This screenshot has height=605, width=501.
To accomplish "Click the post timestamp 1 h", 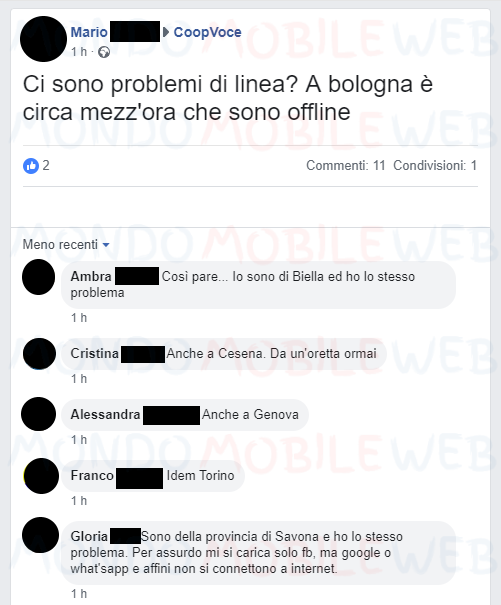I will coord(79,52).
